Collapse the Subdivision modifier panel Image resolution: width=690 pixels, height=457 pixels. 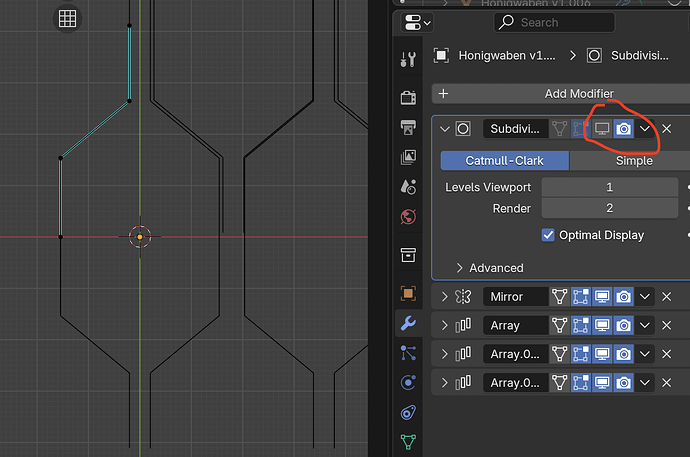[445, 129]
